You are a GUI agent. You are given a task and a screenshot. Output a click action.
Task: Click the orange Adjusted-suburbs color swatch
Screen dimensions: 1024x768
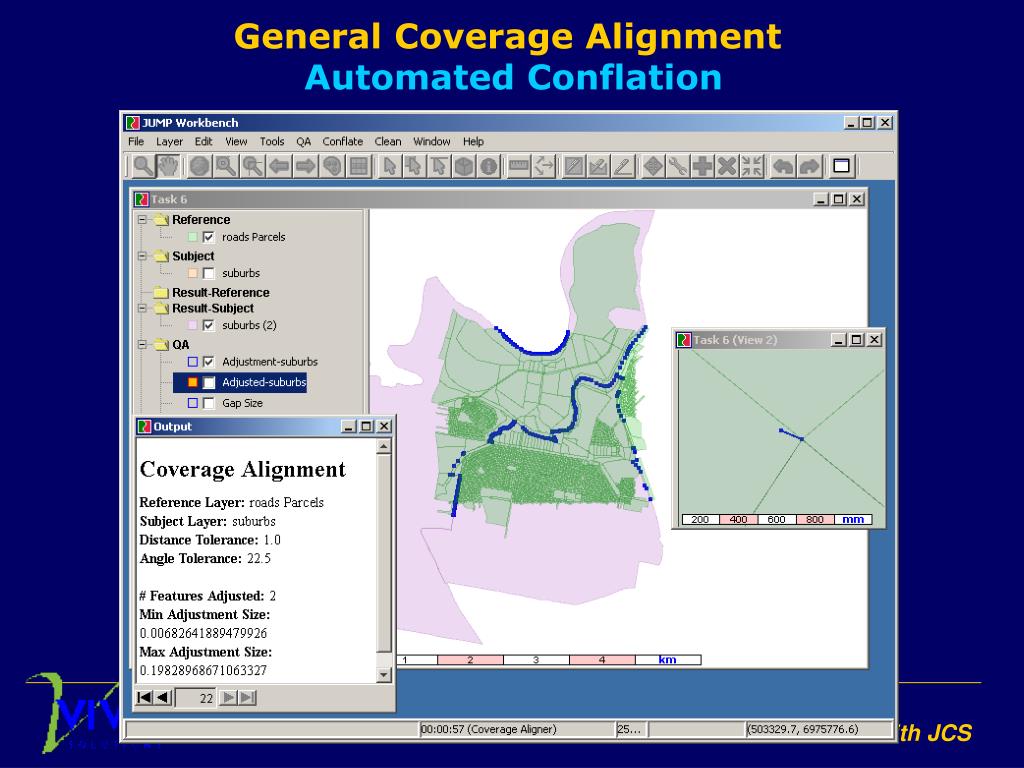pos(193,383)
